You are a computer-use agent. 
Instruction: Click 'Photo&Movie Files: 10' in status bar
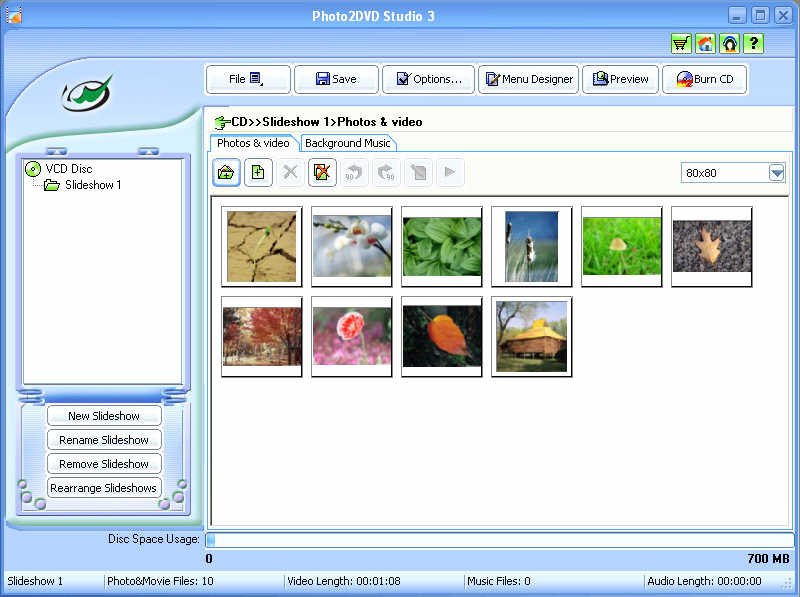(160, 581)
